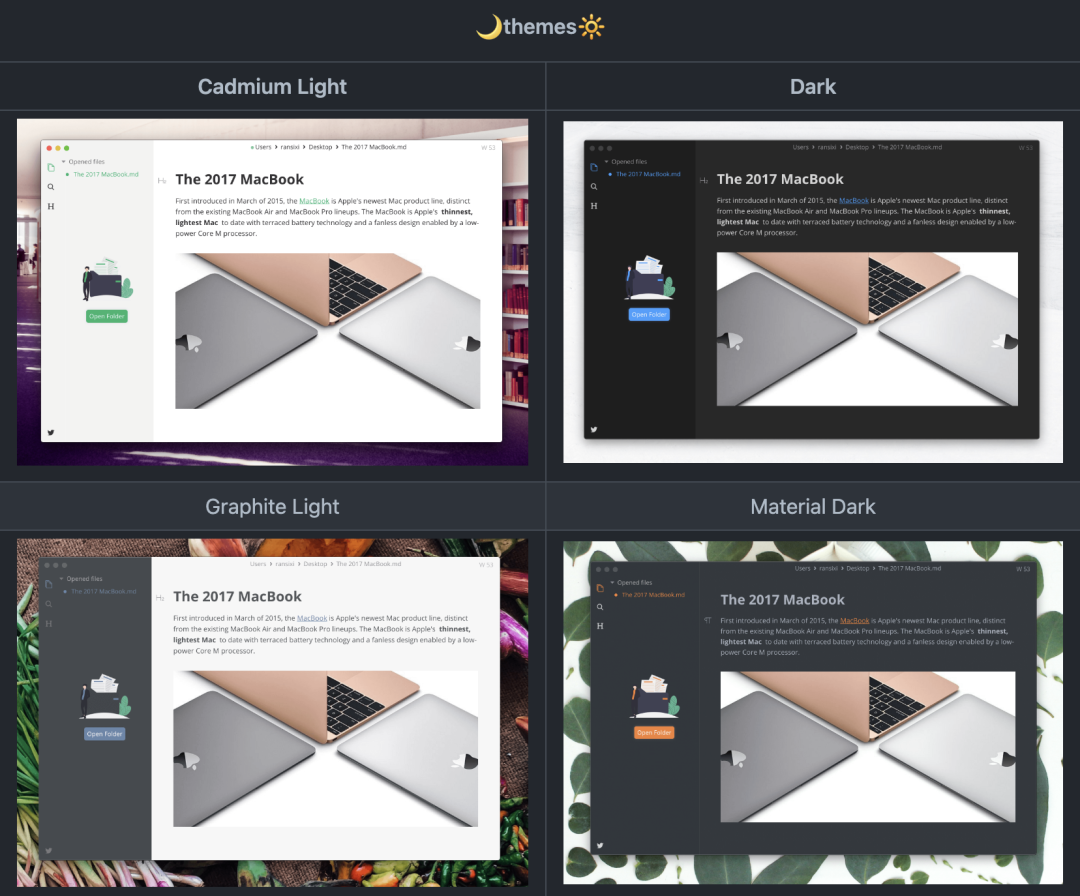The width and height of the screenshot is (1080, 896).
Task: Click 'The 2017 MacBook.md' in Dark theme breadcrumb
Action: [x=910, y=147]
